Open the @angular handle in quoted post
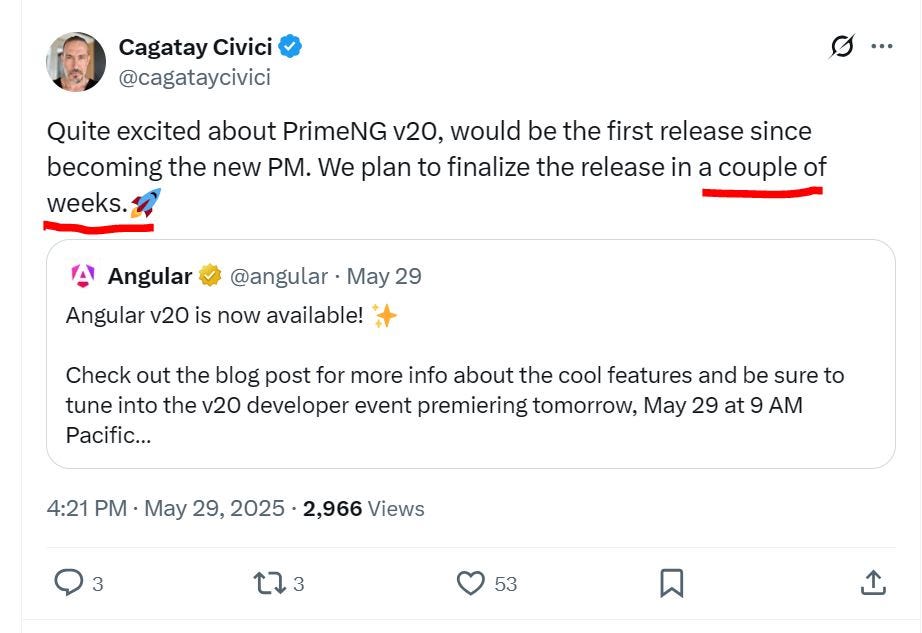Screen dimensions: 922x633 (x=279, y=276)
